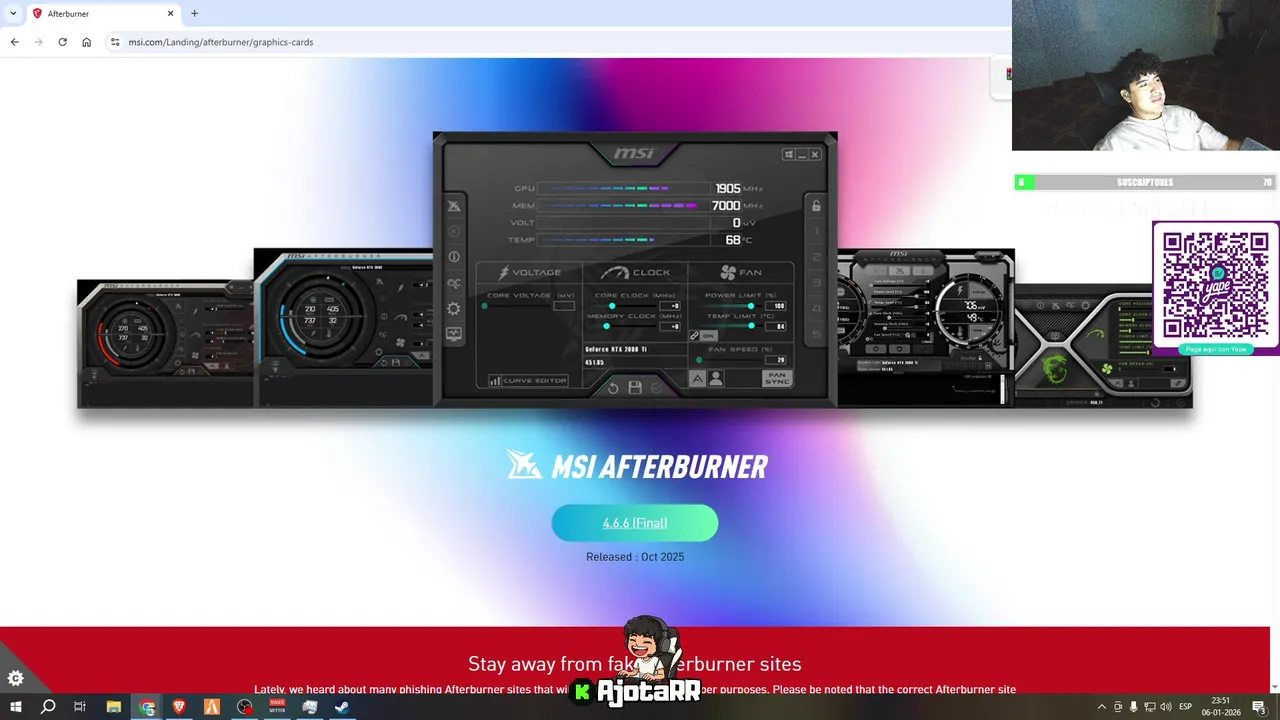Image resolution: width=1280 pixels, height=720 pixels.
Task: Click the Fan Sync button in preview
Action: (777, 378)
